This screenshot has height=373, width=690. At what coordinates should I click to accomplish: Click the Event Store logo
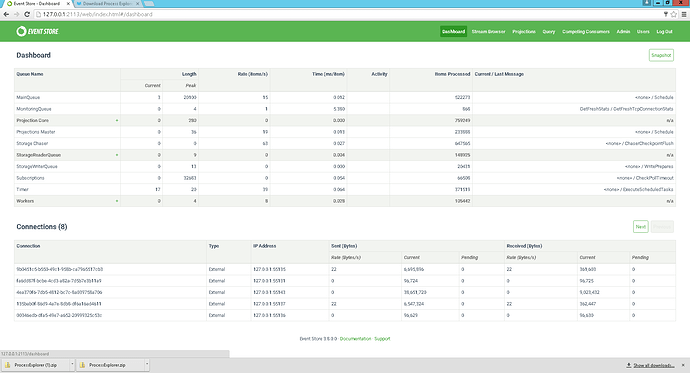[37, 31]
